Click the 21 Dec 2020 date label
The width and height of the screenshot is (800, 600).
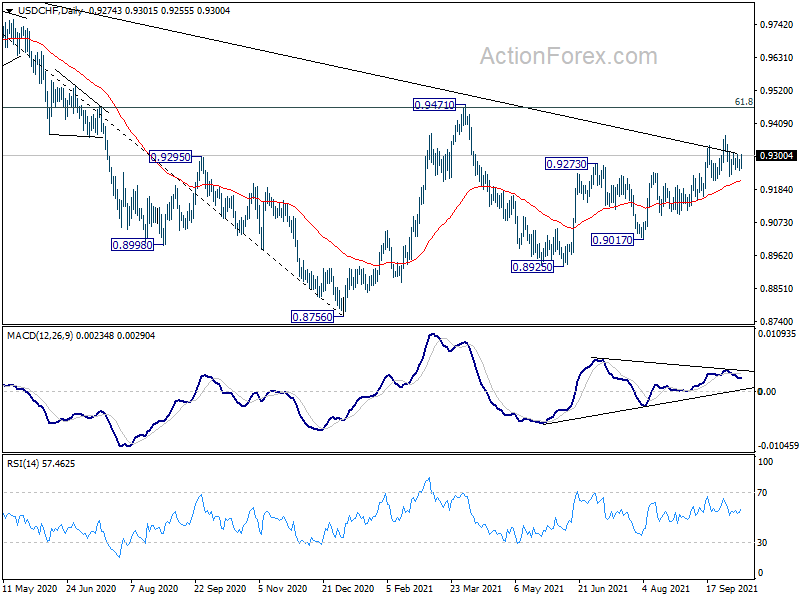[x=348, y=588]
